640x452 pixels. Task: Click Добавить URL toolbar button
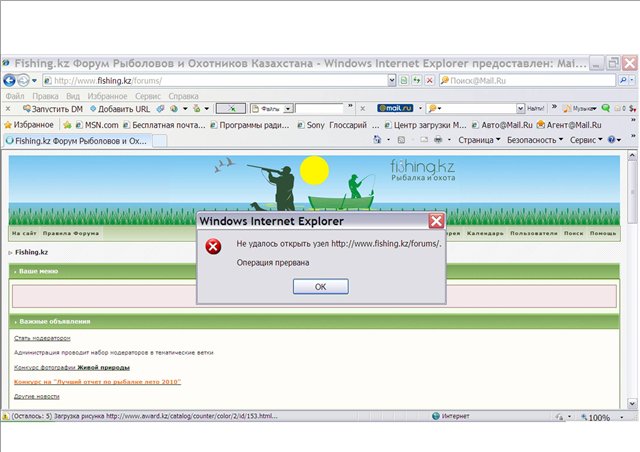pos(120,109)
